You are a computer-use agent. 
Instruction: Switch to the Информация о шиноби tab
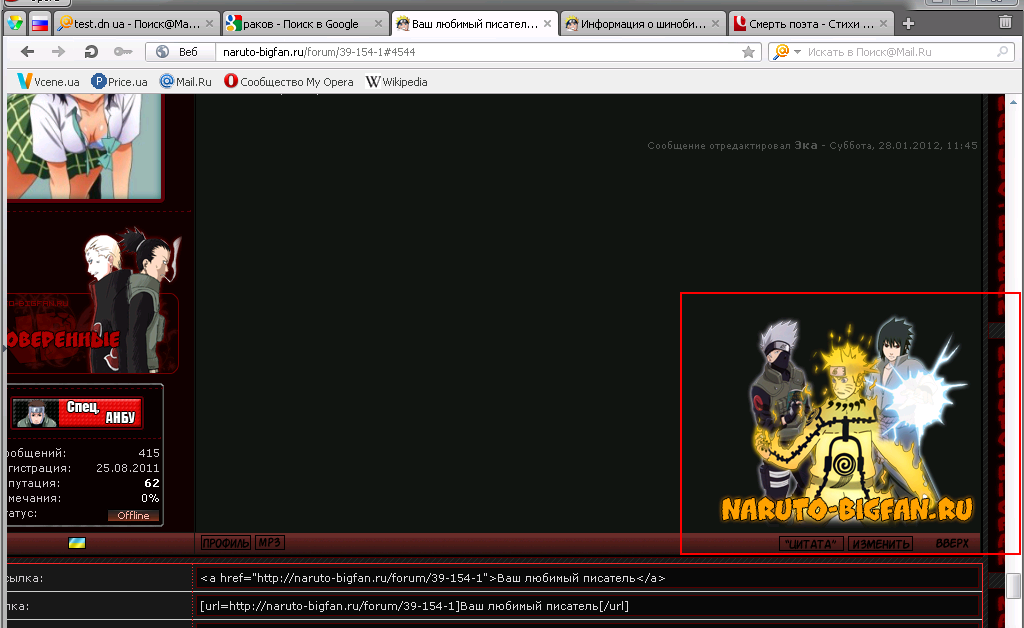(x=643, y=24)
